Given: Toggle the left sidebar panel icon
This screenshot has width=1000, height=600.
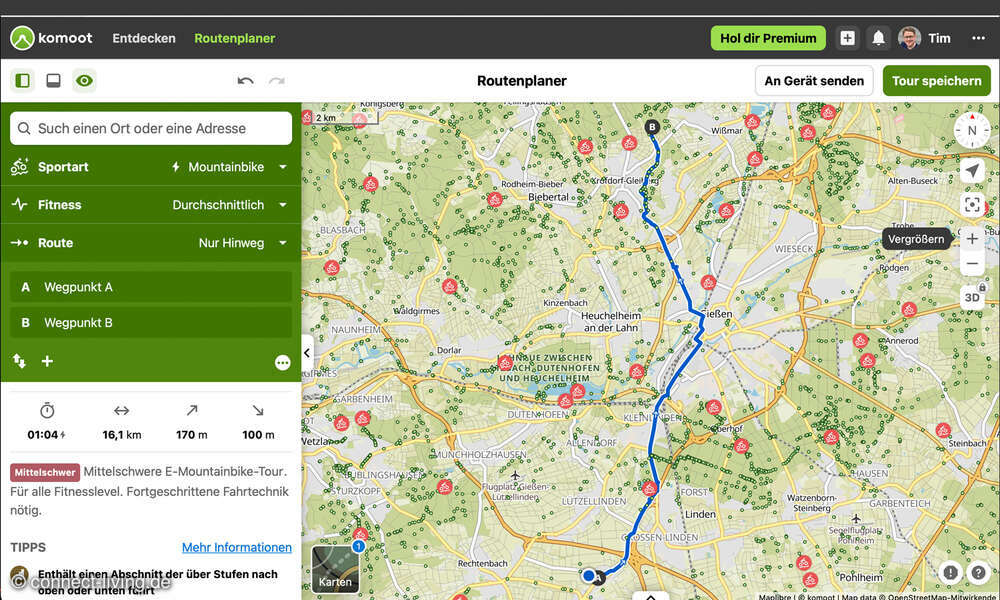Looking at the screenshot, I should [22, 80].
